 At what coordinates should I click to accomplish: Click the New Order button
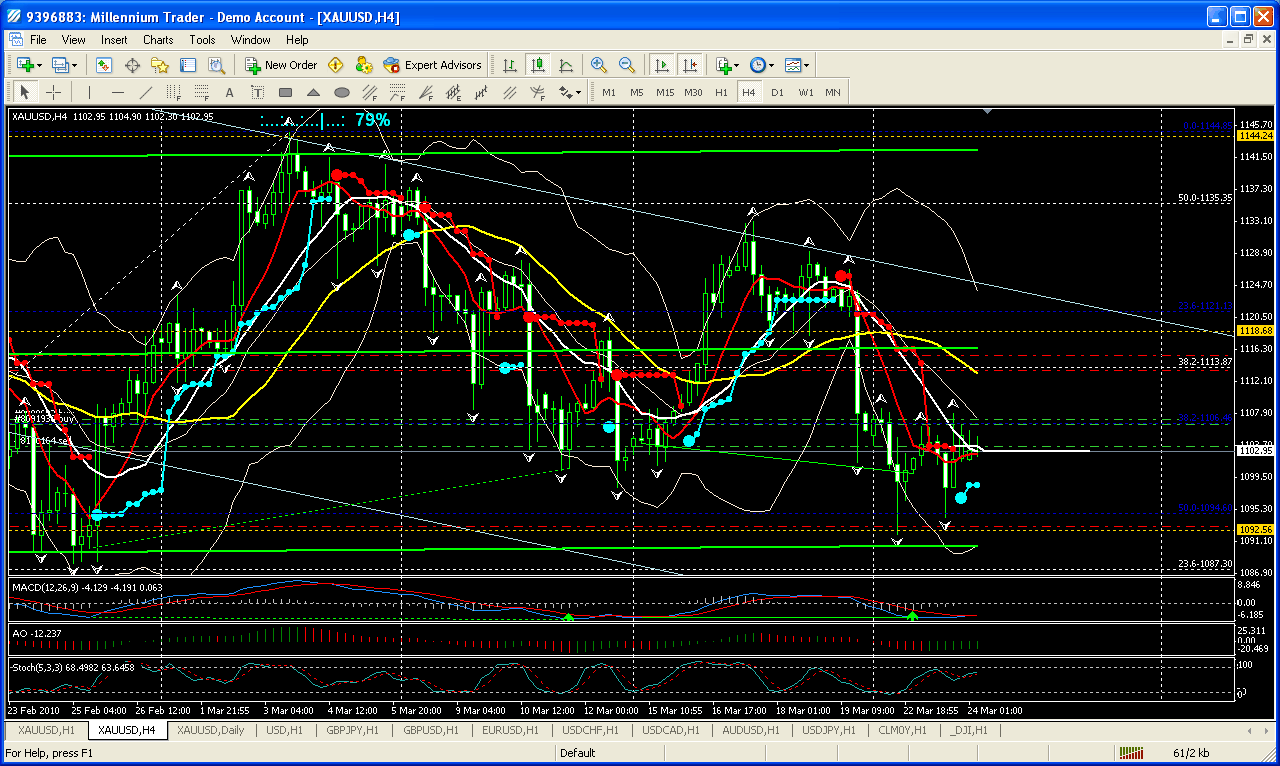tap(282, 65)
